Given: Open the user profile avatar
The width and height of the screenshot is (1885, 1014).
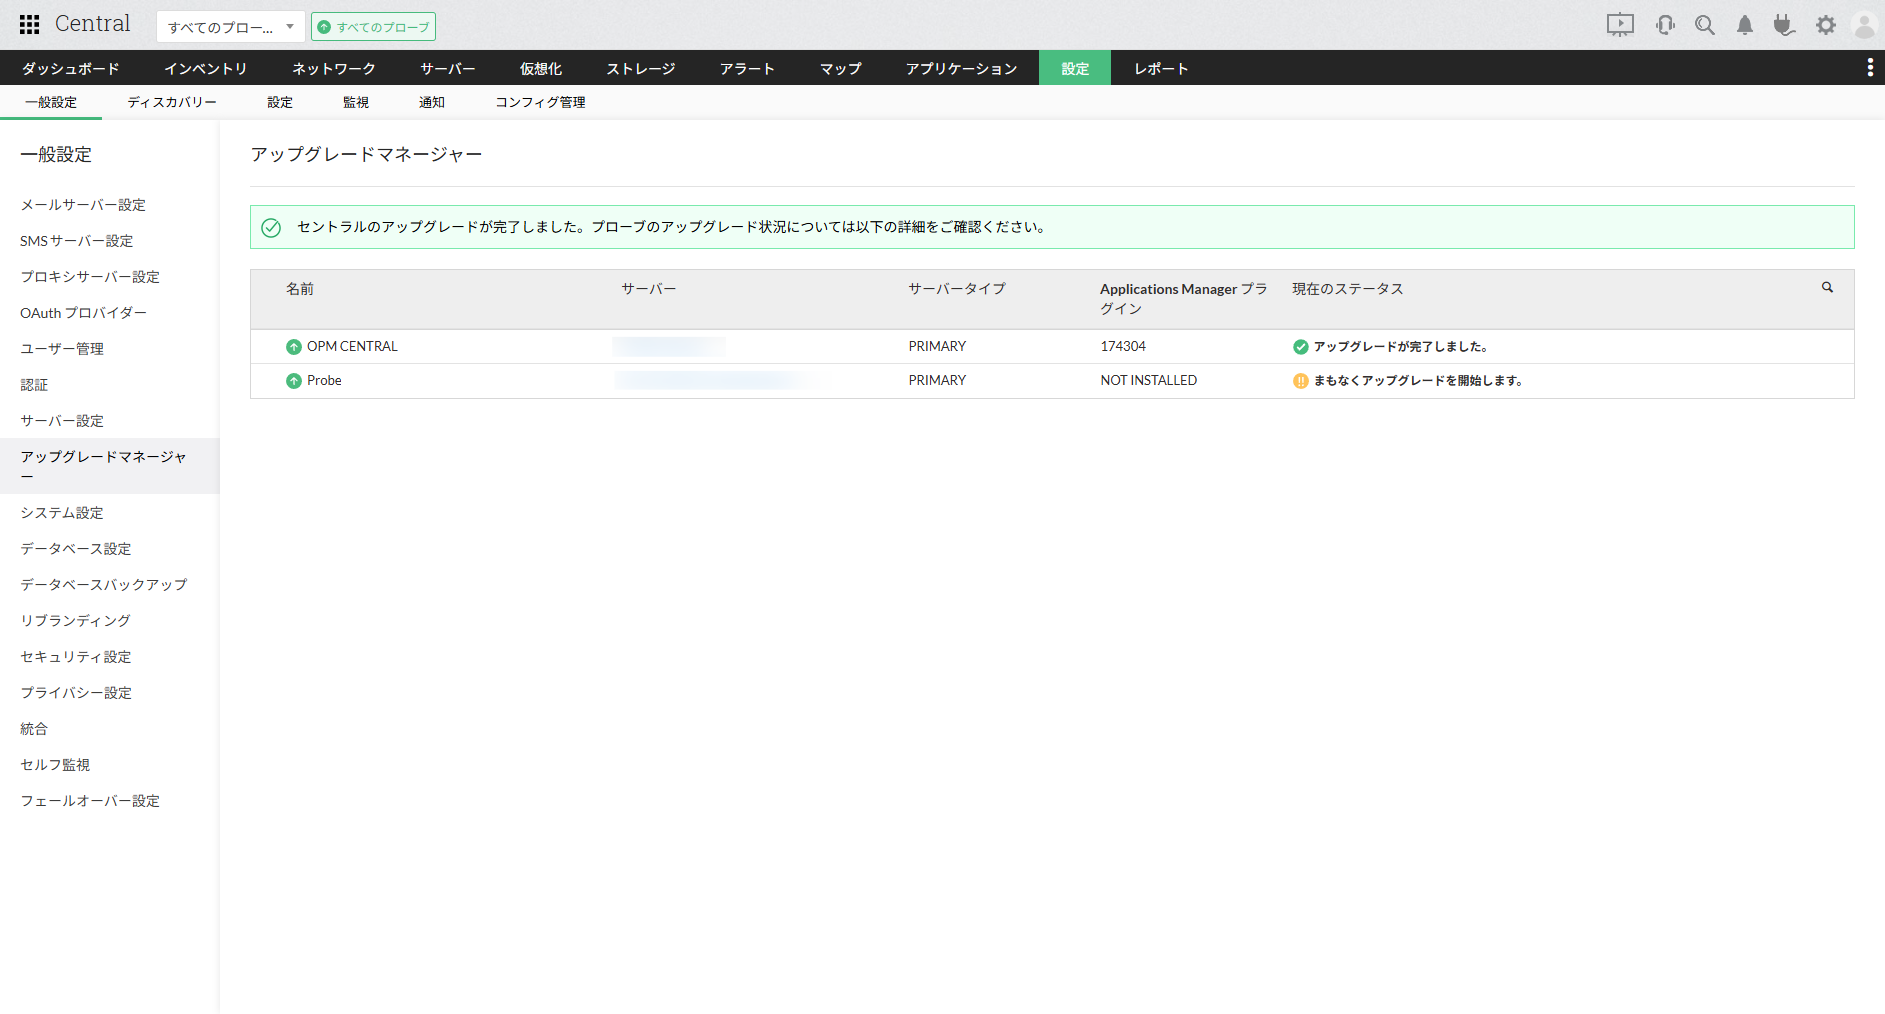Looking at the screenshot, I should 1864,25.
